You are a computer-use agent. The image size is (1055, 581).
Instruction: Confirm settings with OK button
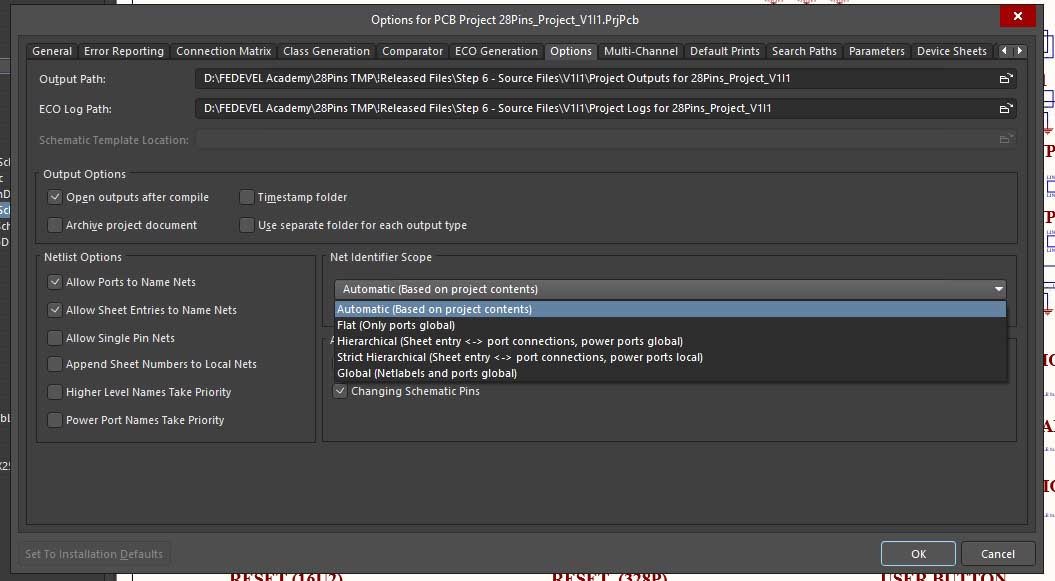(x=918, y=554)
